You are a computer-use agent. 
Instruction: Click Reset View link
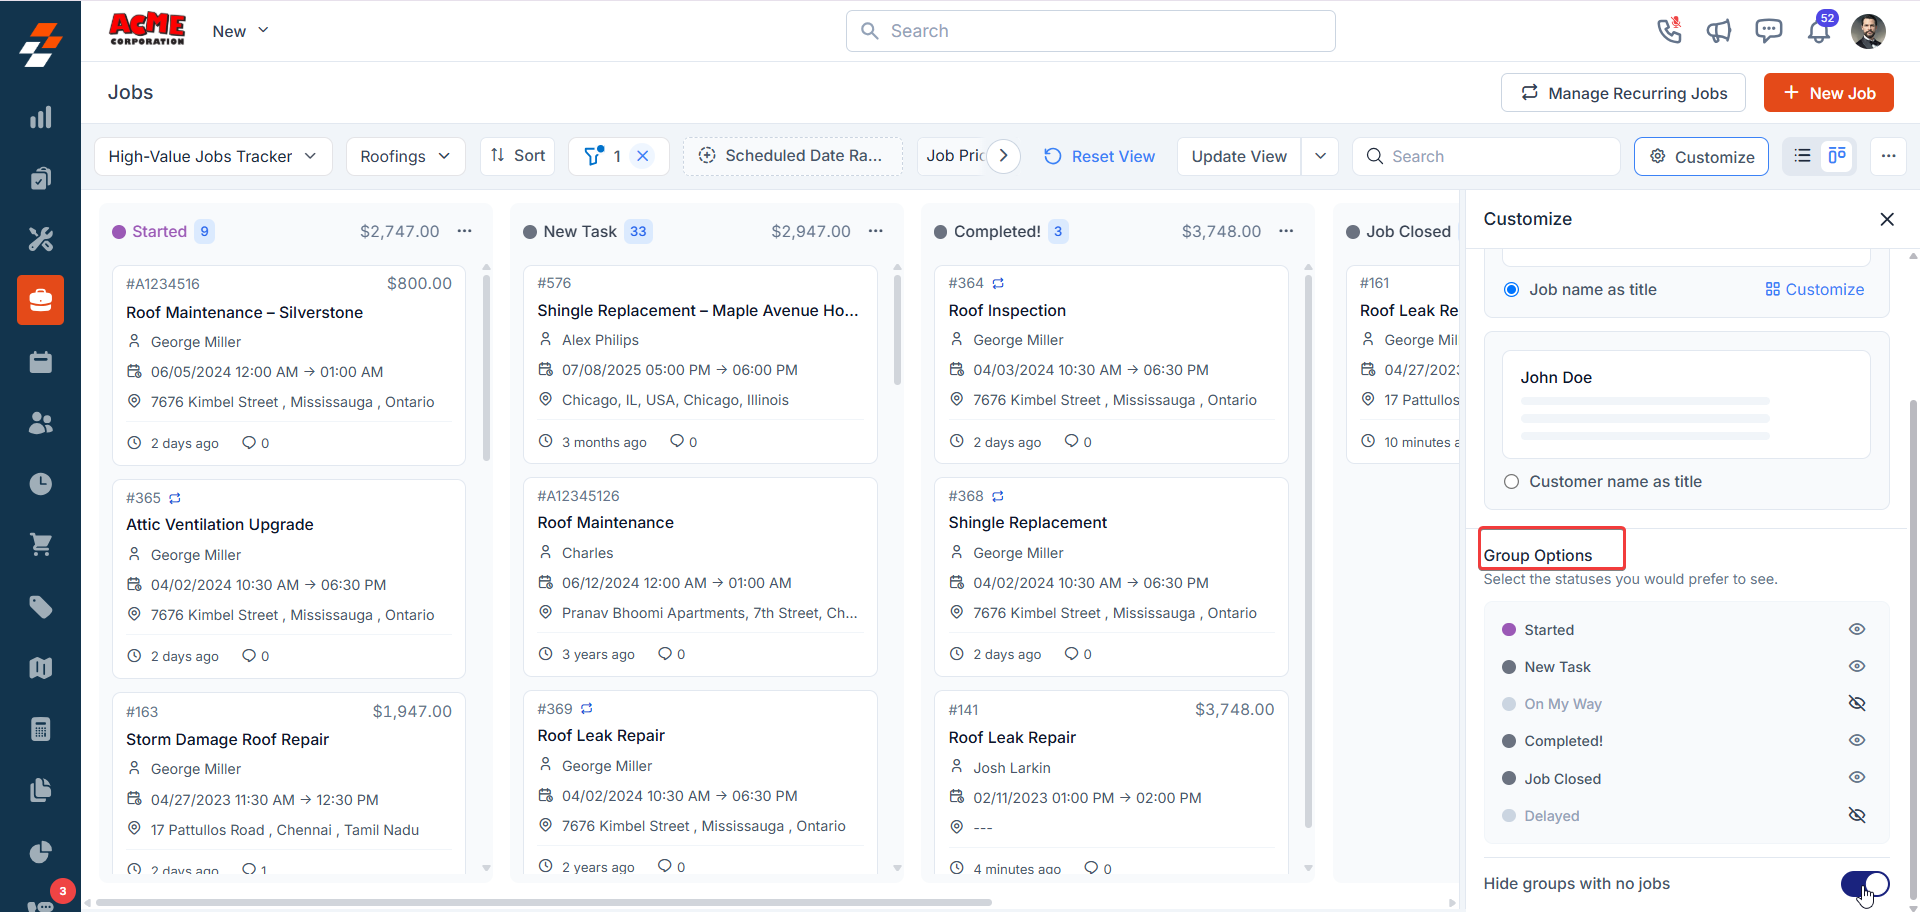[x=1099, y=156]
